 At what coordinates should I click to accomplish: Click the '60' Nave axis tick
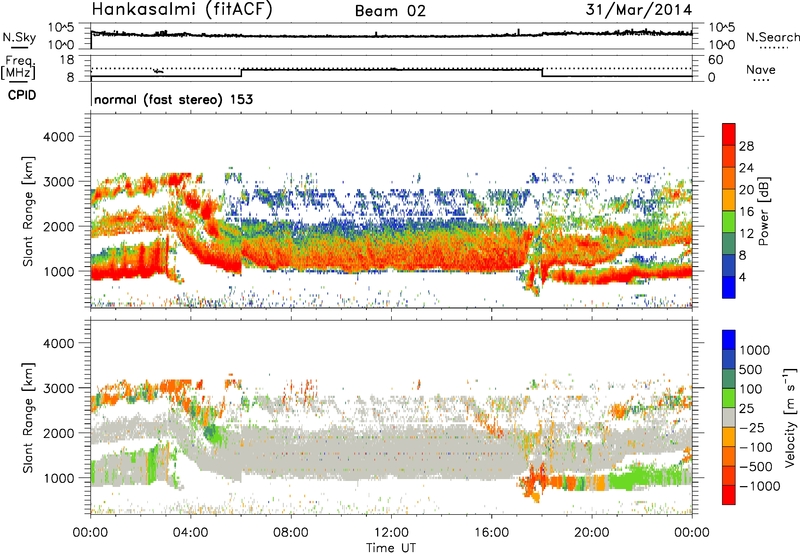(715, 60)
